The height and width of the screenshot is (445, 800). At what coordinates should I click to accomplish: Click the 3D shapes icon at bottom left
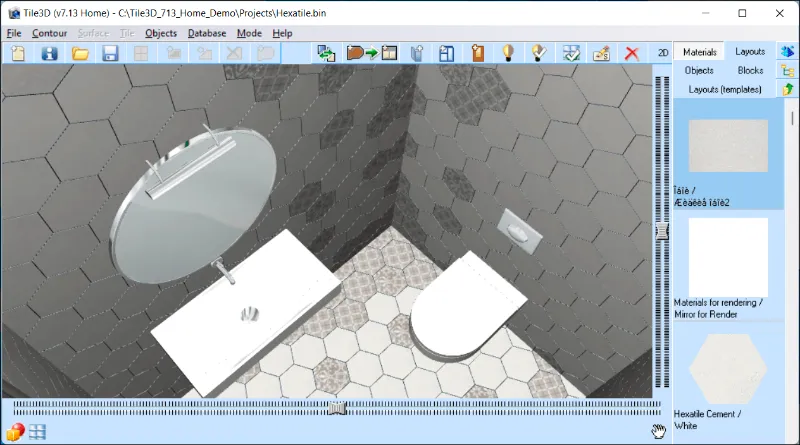(15, 432)
